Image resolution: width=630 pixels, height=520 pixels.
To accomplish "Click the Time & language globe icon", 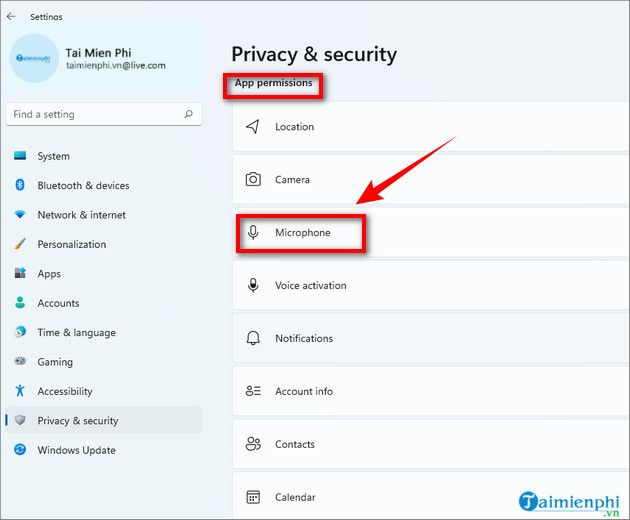I will pyautogui.click(x=20, y=332).
